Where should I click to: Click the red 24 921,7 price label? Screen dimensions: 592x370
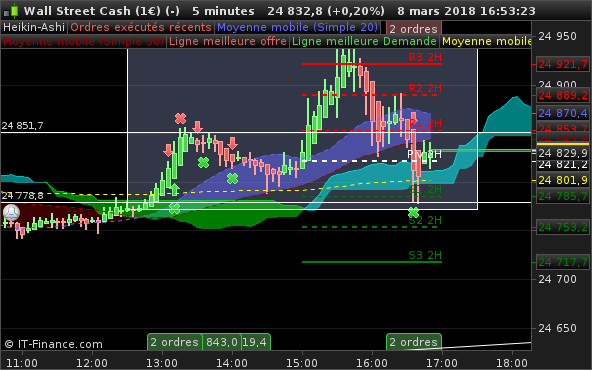click(x=563, y=64)
